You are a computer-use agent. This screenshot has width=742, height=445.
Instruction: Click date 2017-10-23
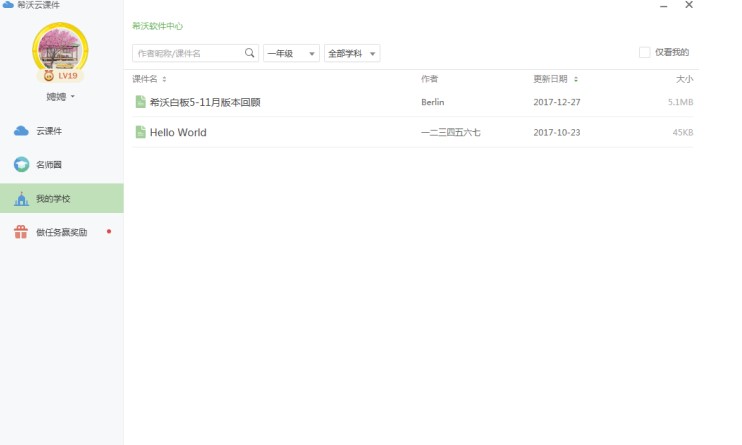[x=556, y=132]
